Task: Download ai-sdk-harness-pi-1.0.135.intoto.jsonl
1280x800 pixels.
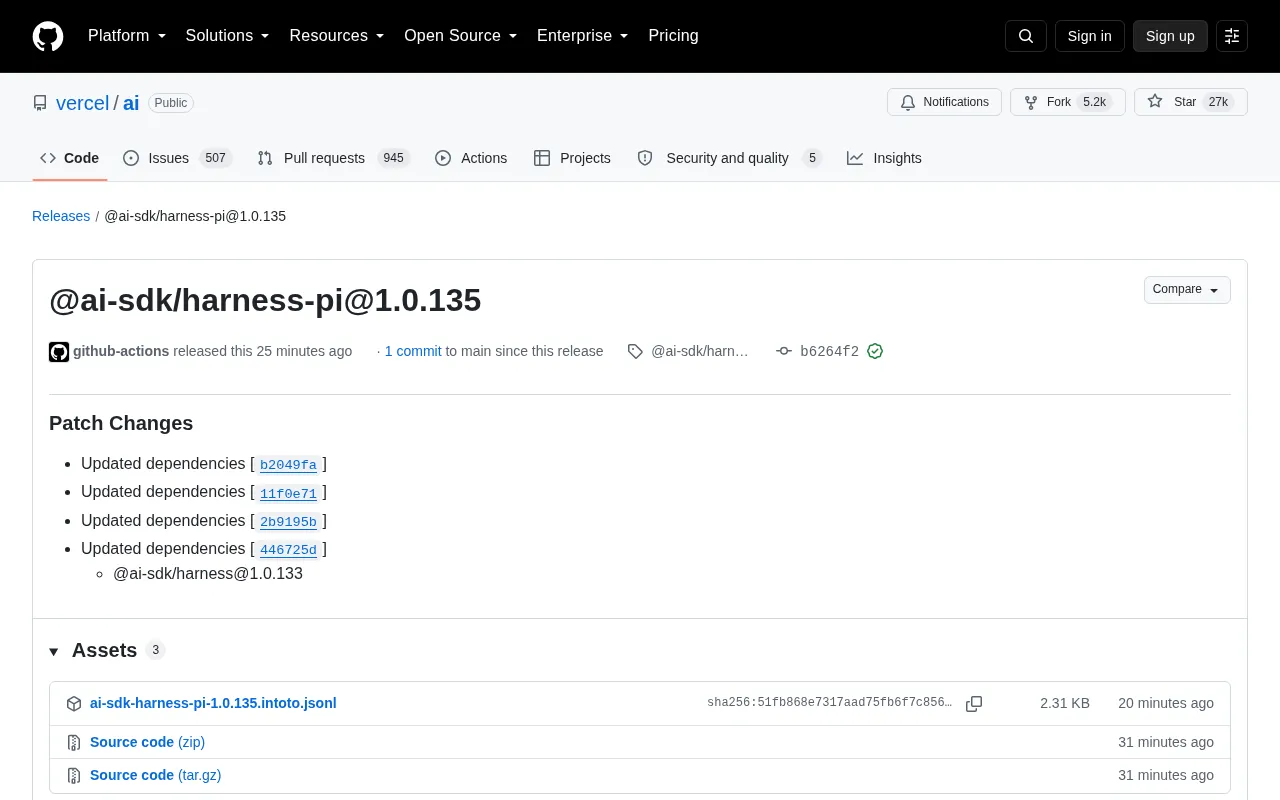Action: [213, 703]
